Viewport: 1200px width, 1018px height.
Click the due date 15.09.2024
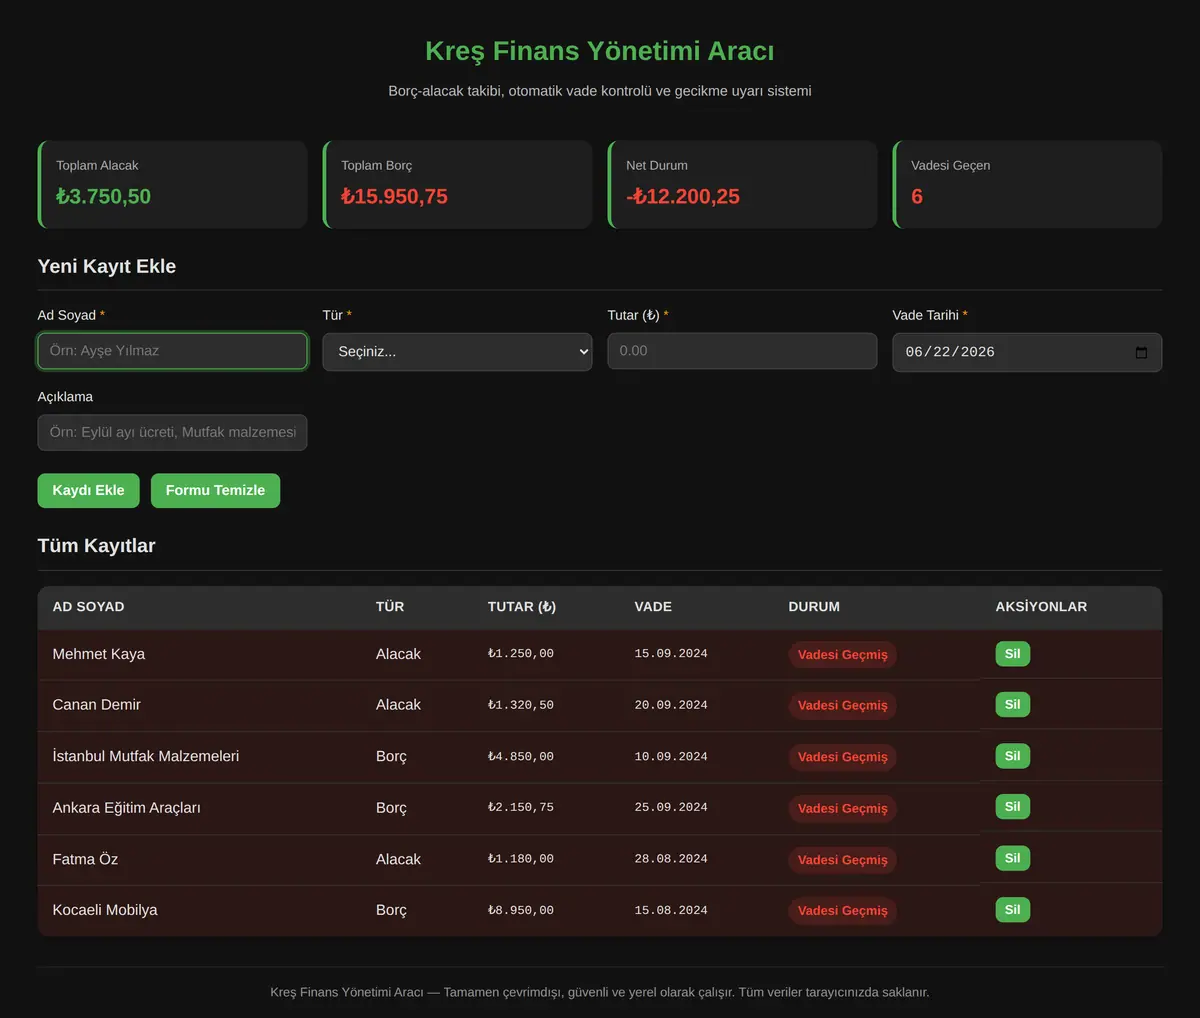(x=671, y=654)
